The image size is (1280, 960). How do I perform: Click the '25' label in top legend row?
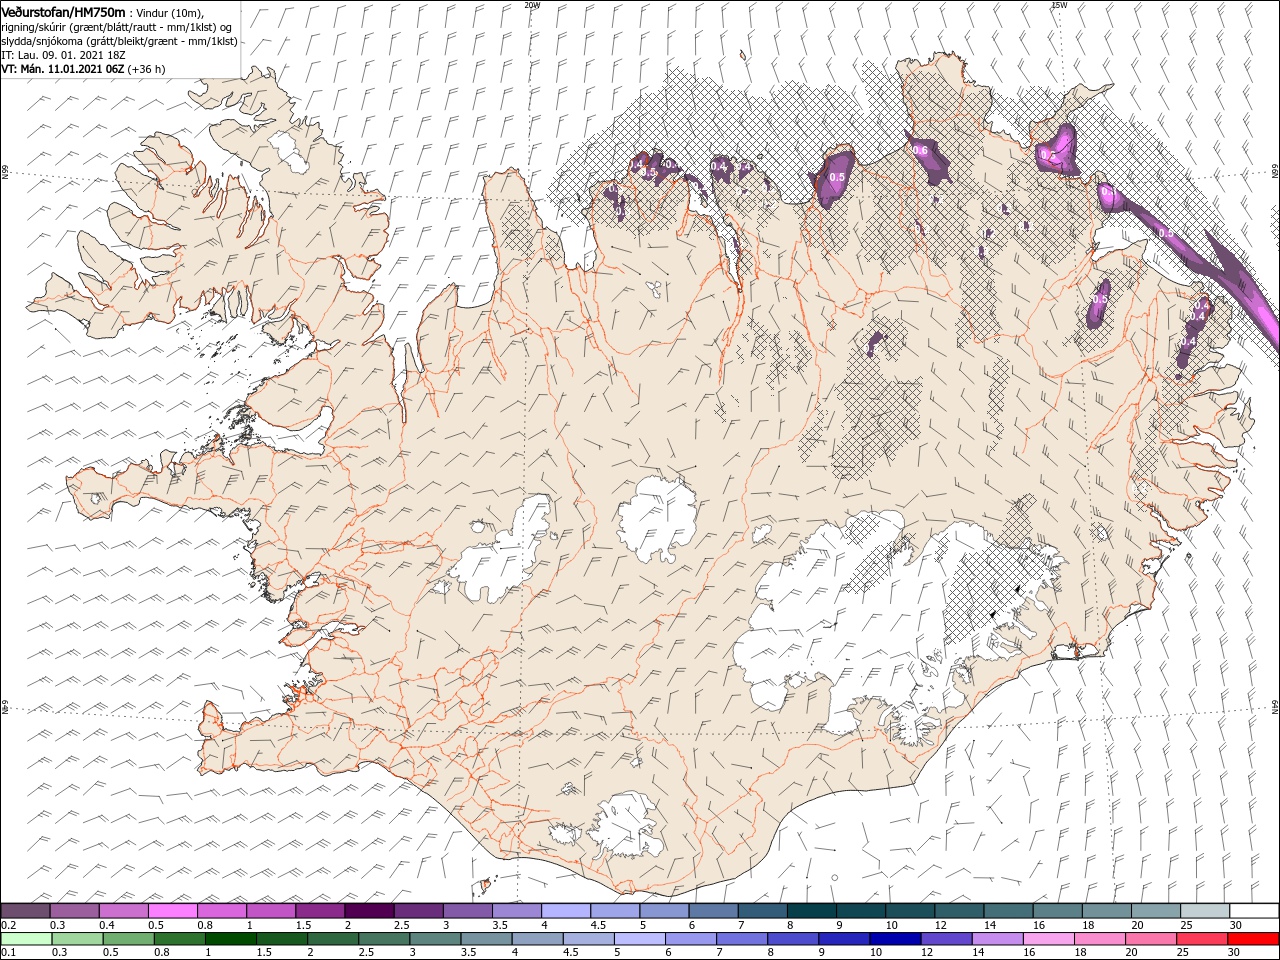1189,925
